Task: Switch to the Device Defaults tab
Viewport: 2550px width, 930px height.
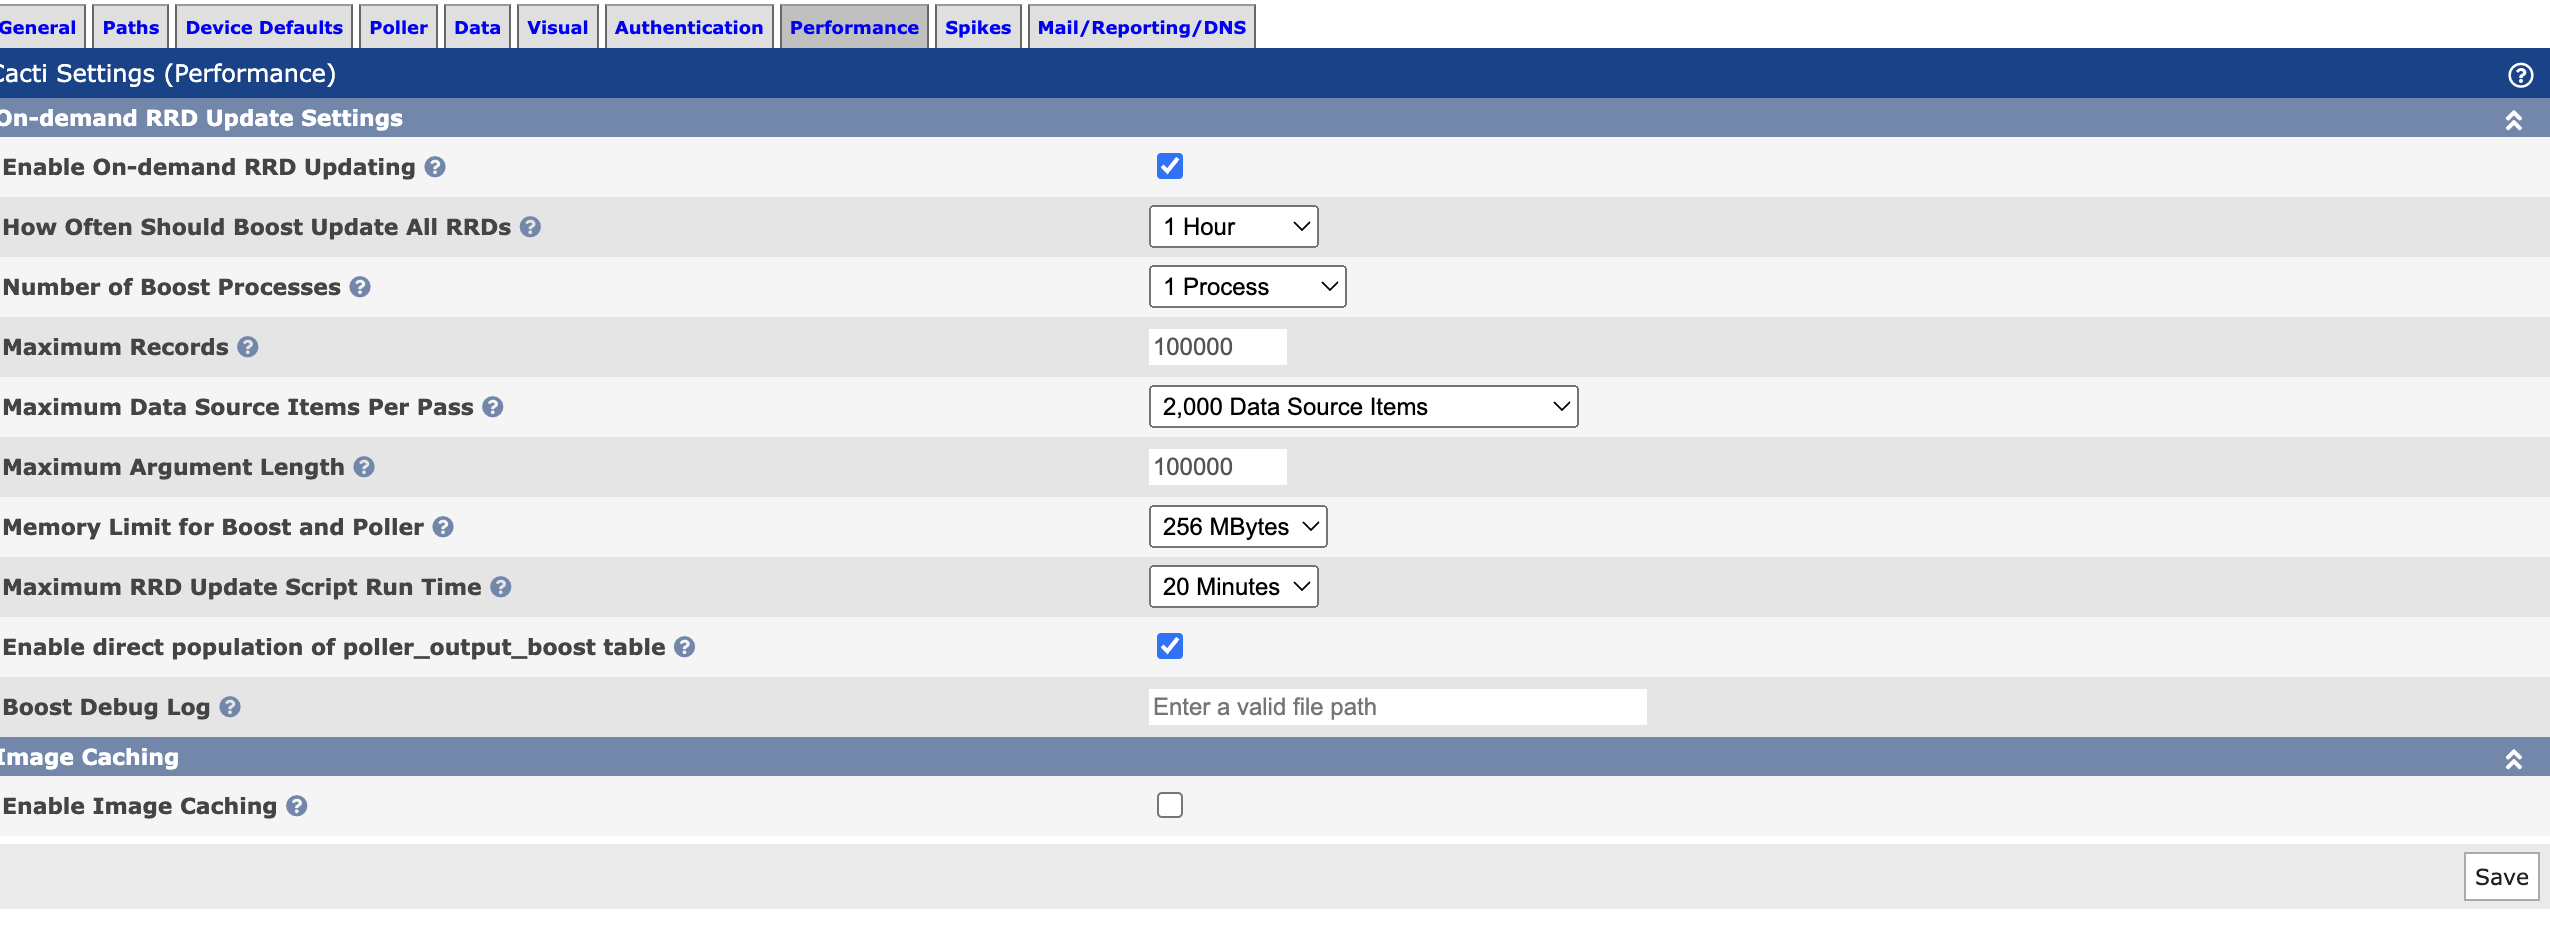Action: click(x=264, y=27)
